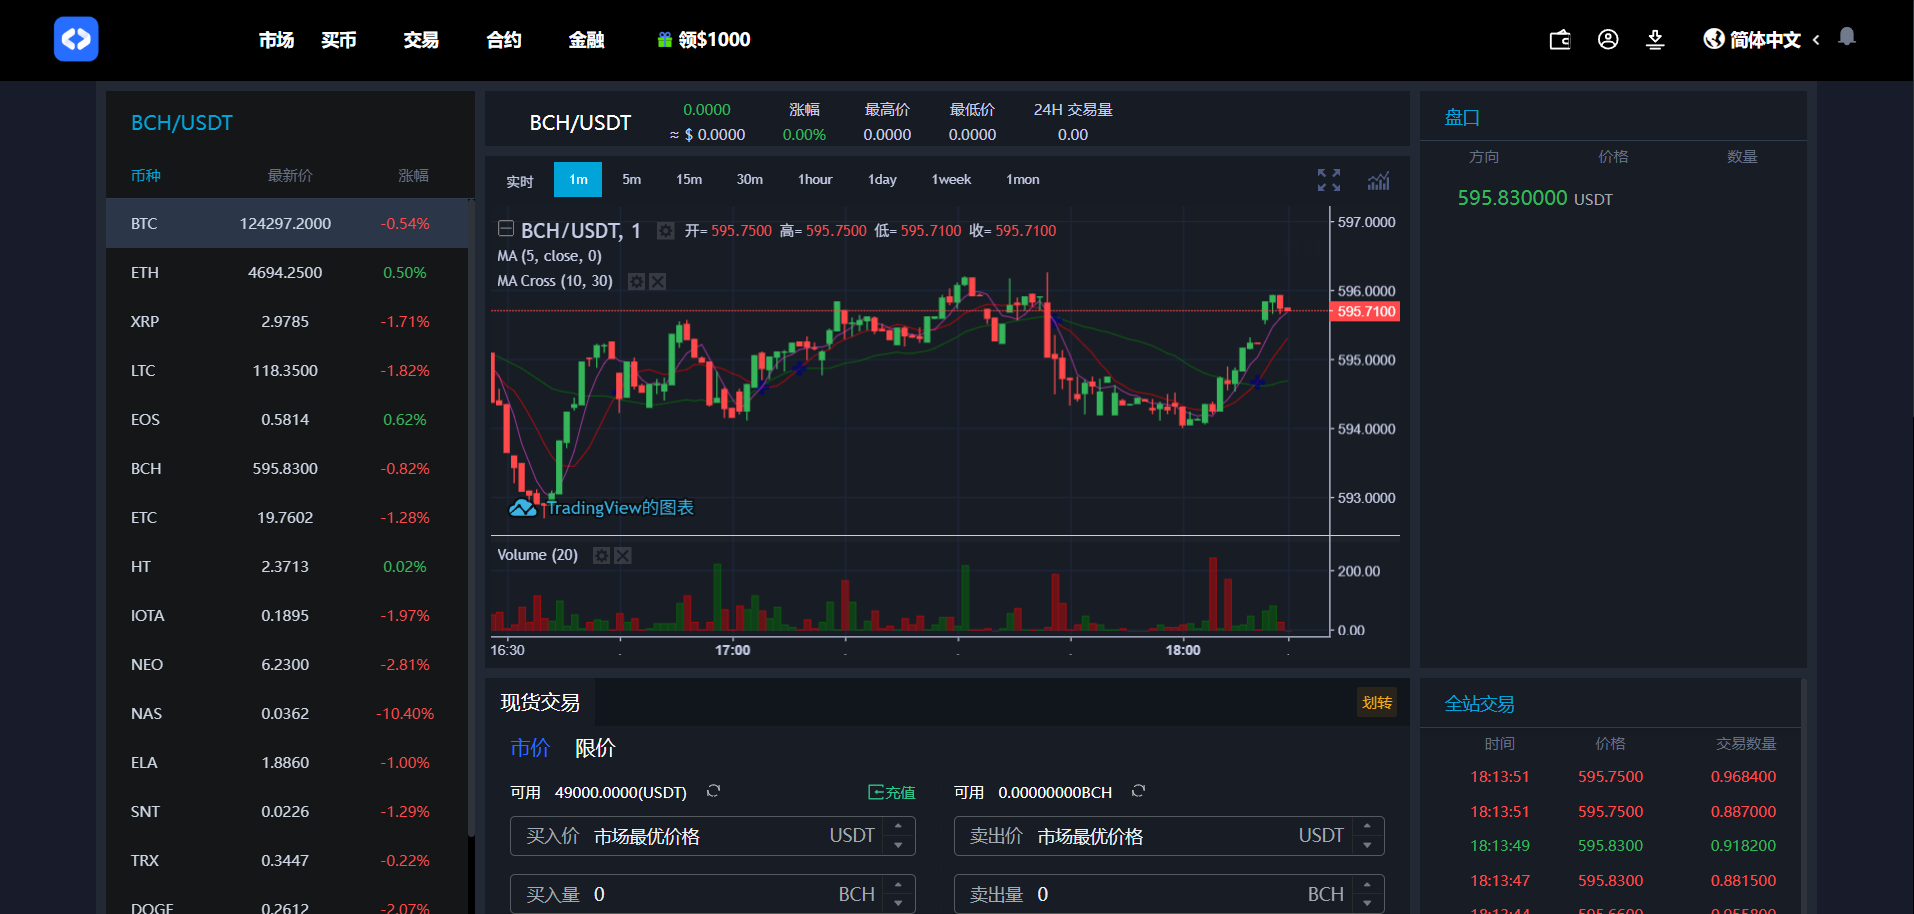Switch to 限价 limit order tab
The height and width of the screenshot is (914, 1914).
click(595, 748)
